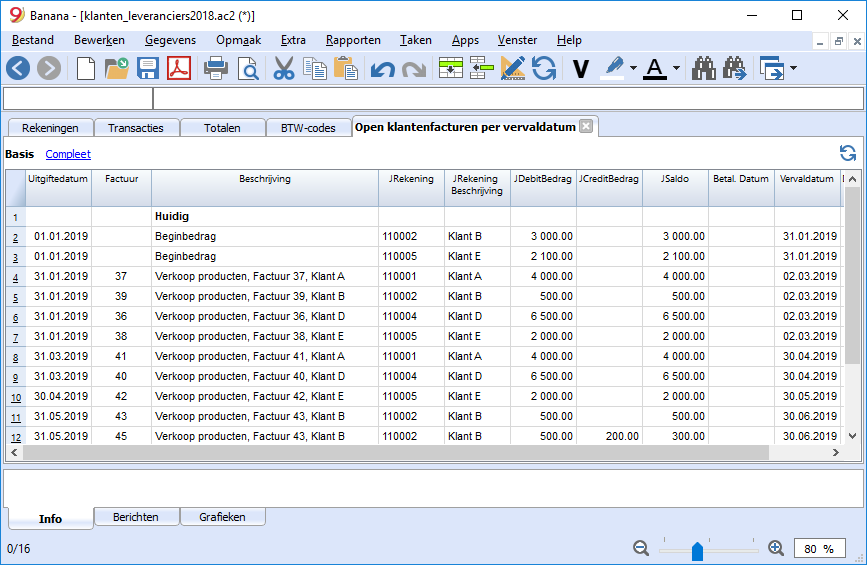This screenshot has width=867, height=565.
Task: Select the Basis view
Action: (19, 154)
